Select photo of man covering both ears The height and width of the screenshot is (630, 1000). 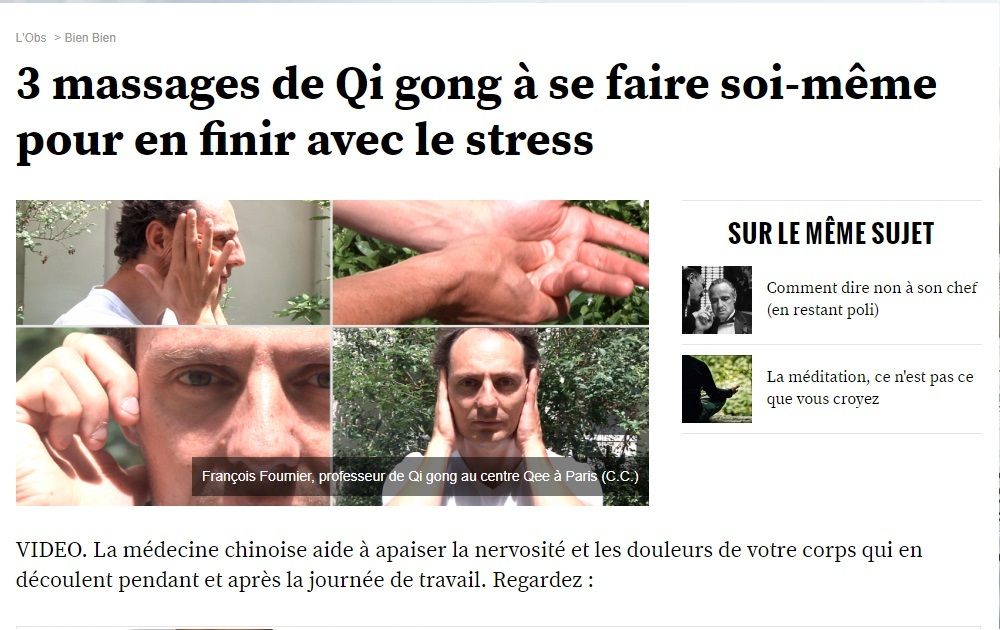[x=490, y=416]
